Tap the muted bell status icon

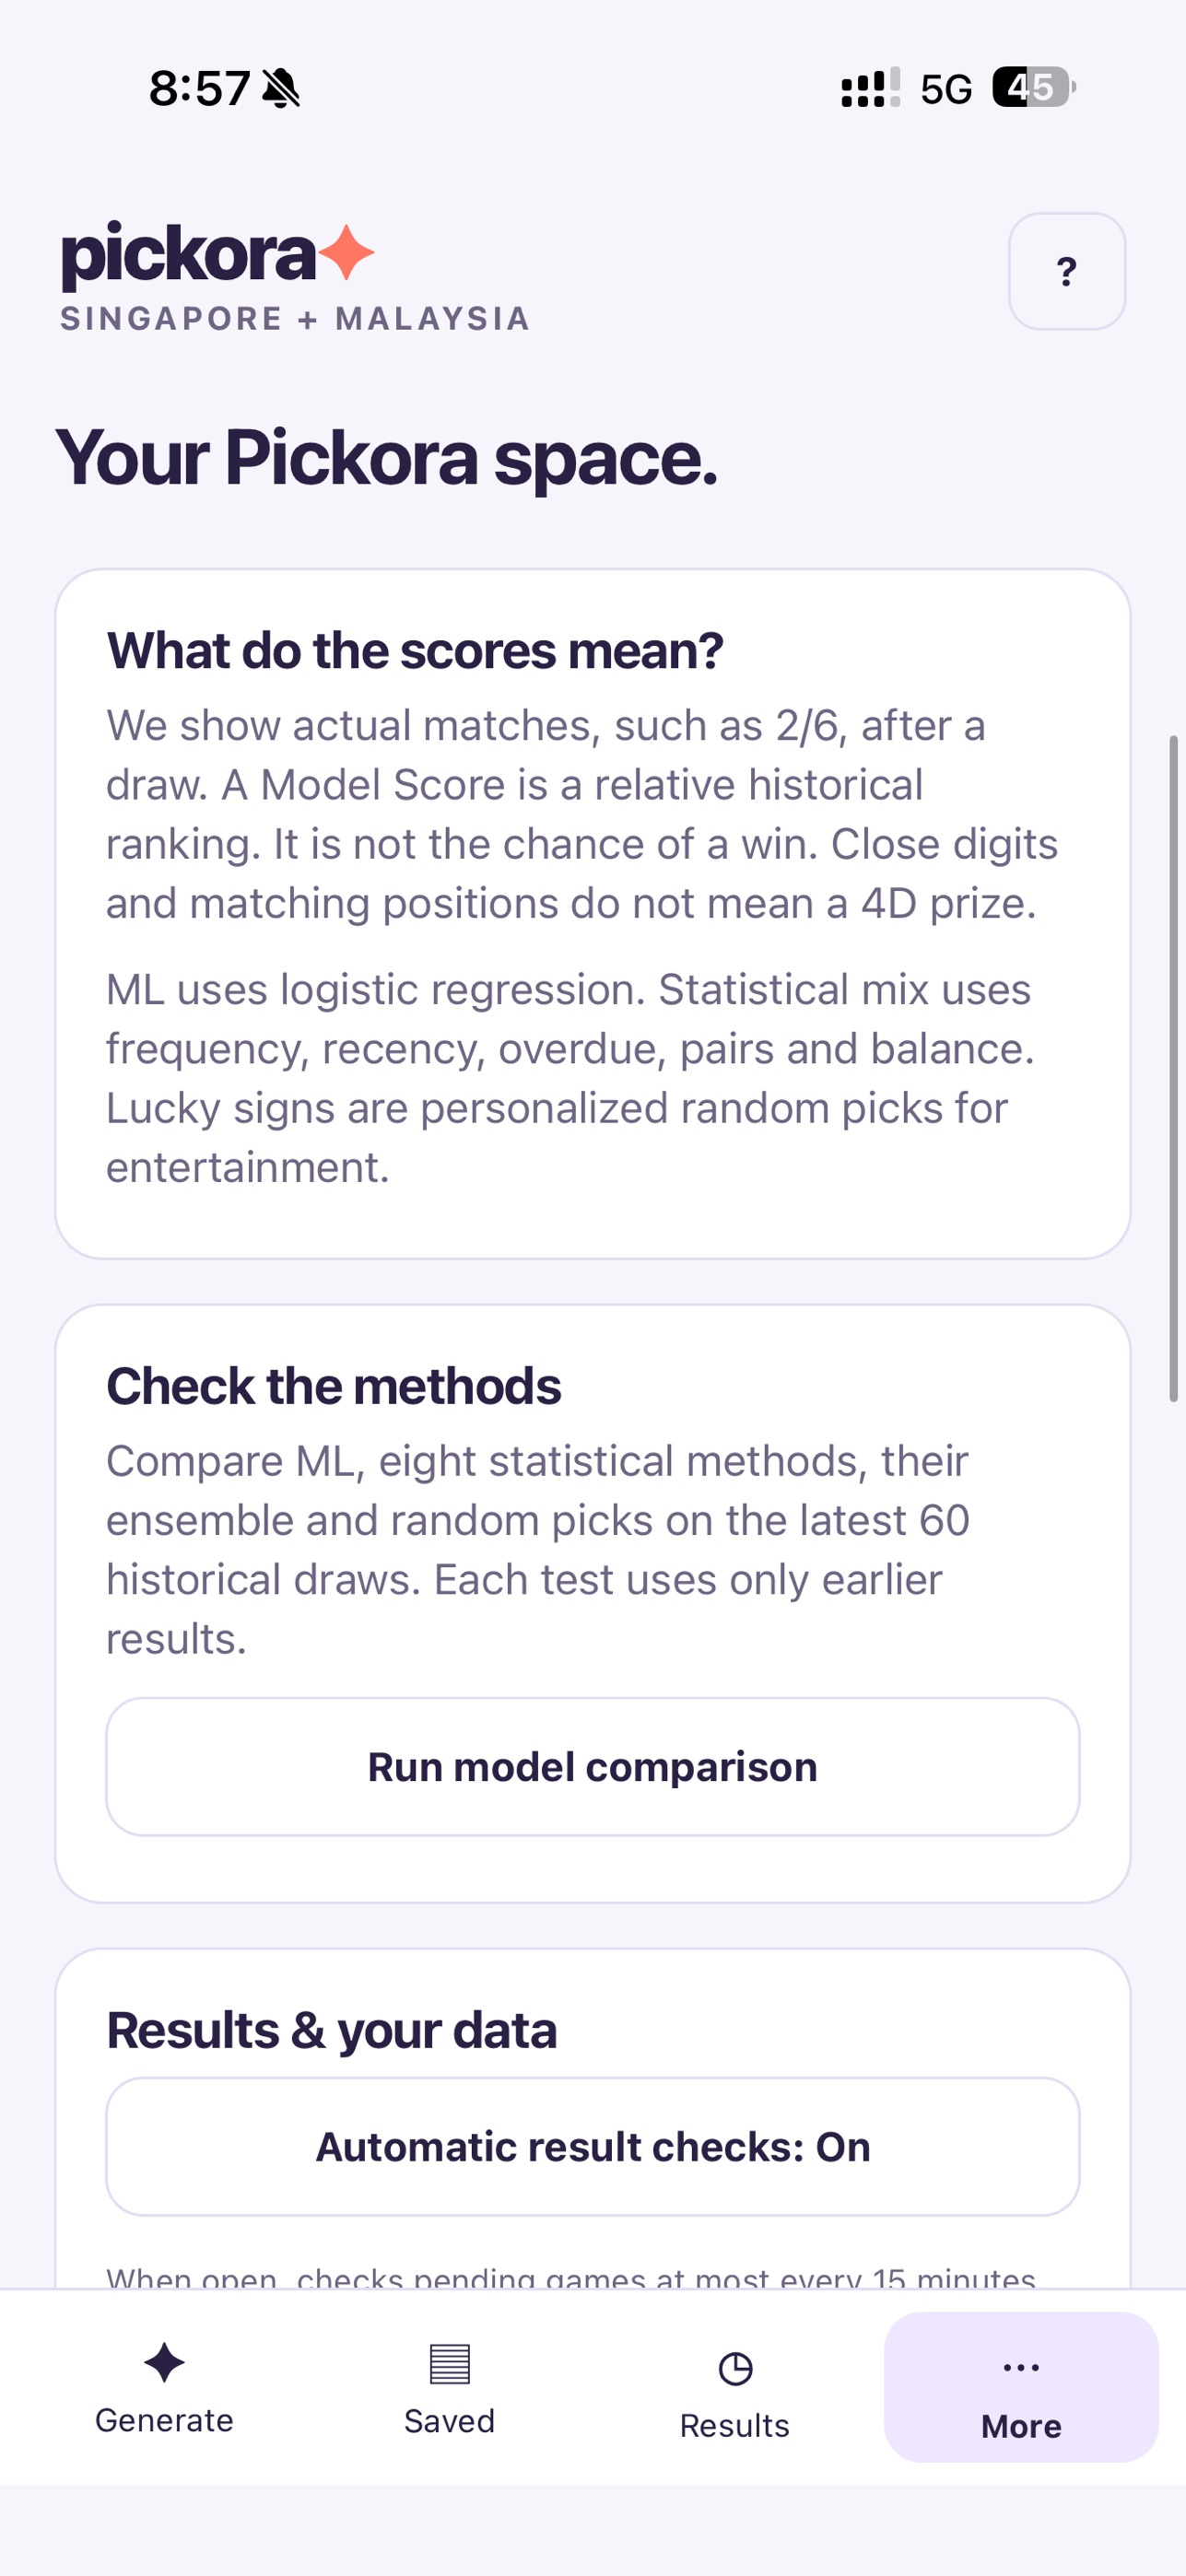click(x=281, y=88)
